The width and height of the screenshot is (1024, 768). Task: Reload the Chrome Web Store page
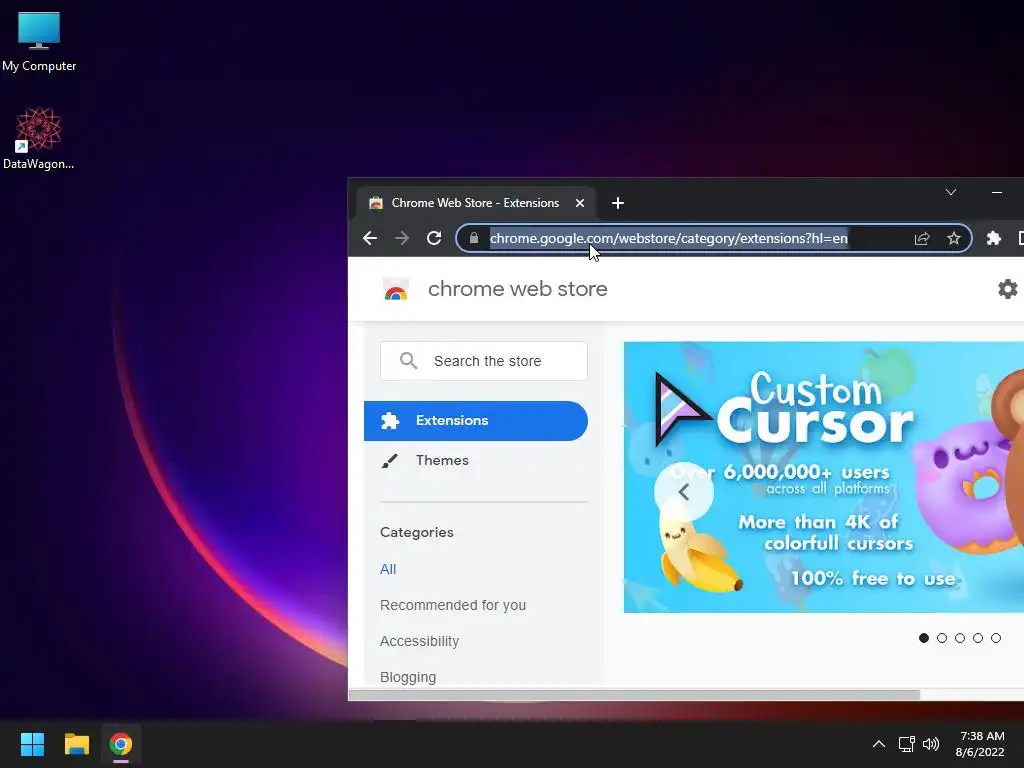434,238
